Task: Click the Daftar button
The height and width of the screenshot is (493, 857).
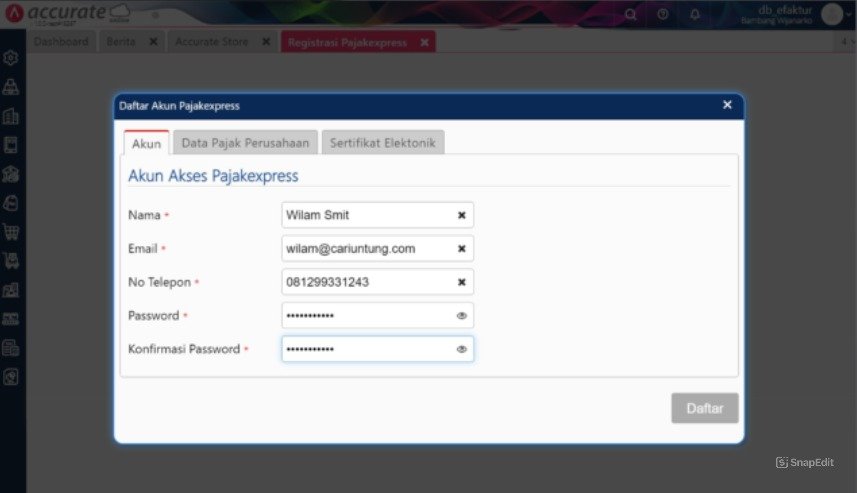Action: coord(705,408)
